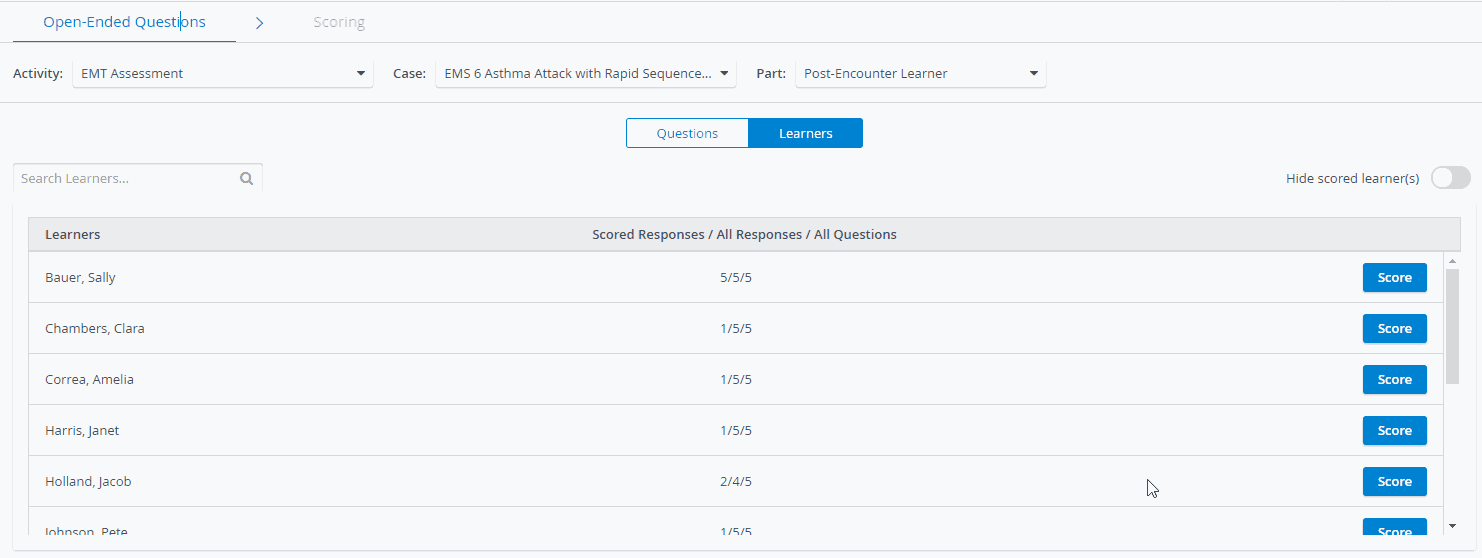The image size is (1482, 558).
Task: Go to the Scoring tab
Action: click(x=339, y=22)
